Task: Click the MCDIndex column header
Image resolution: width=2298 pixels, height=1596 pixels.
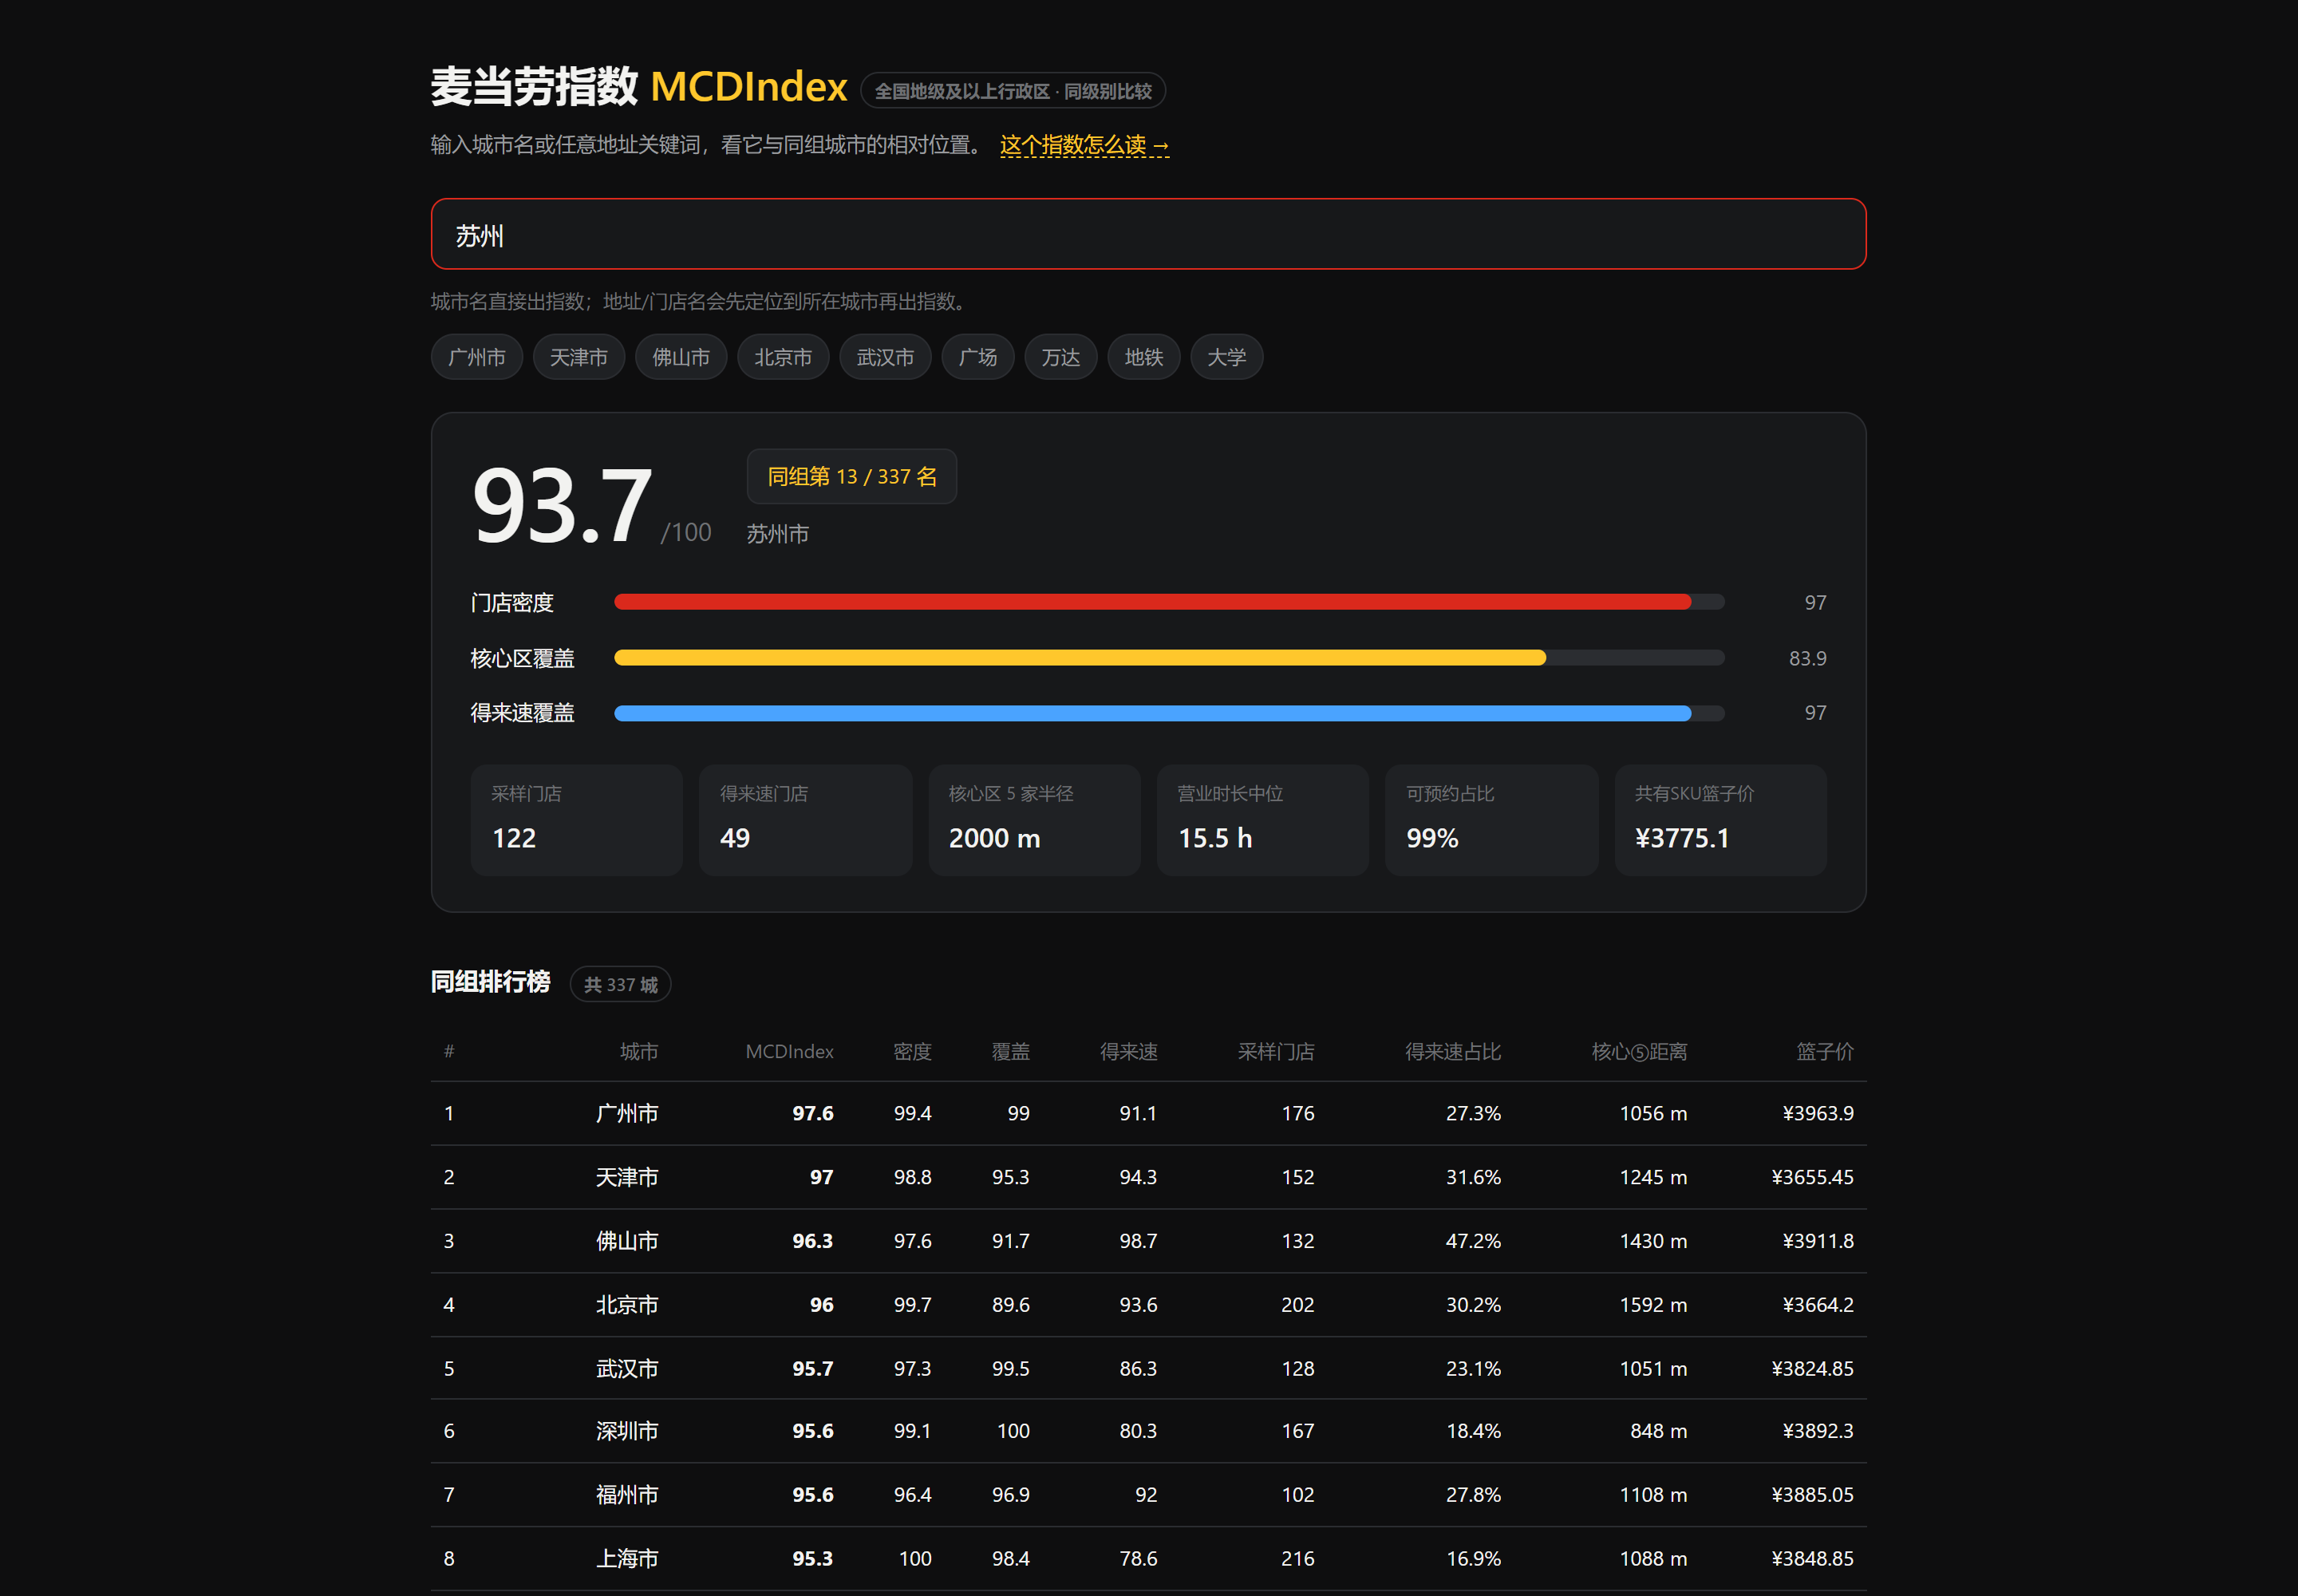Action: (789, 1051)
